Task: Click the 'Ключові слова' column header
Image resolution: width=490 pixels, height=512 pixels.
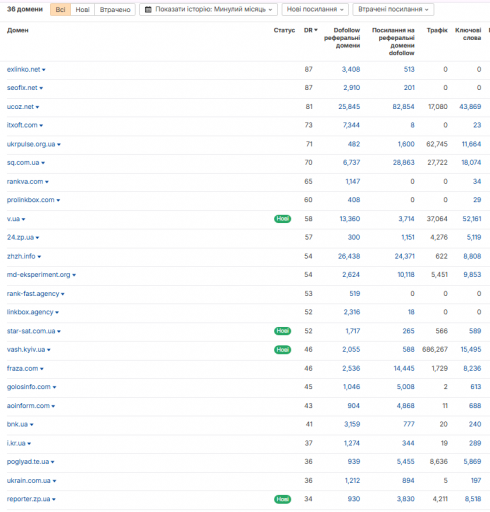Action: click(468, 34)
